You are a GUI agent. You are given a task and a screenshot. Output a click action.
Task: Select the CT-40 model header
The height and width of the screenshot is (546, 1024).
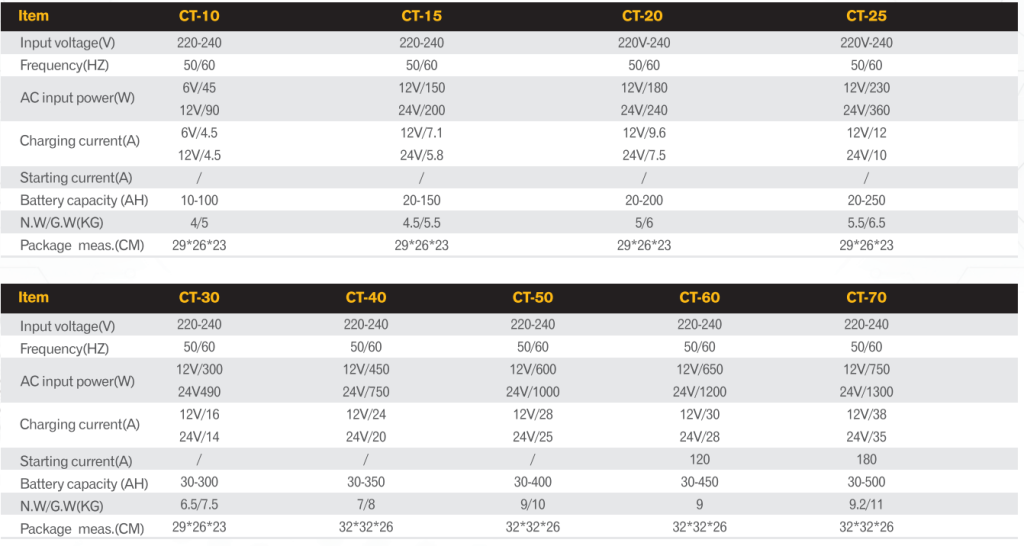366,297
